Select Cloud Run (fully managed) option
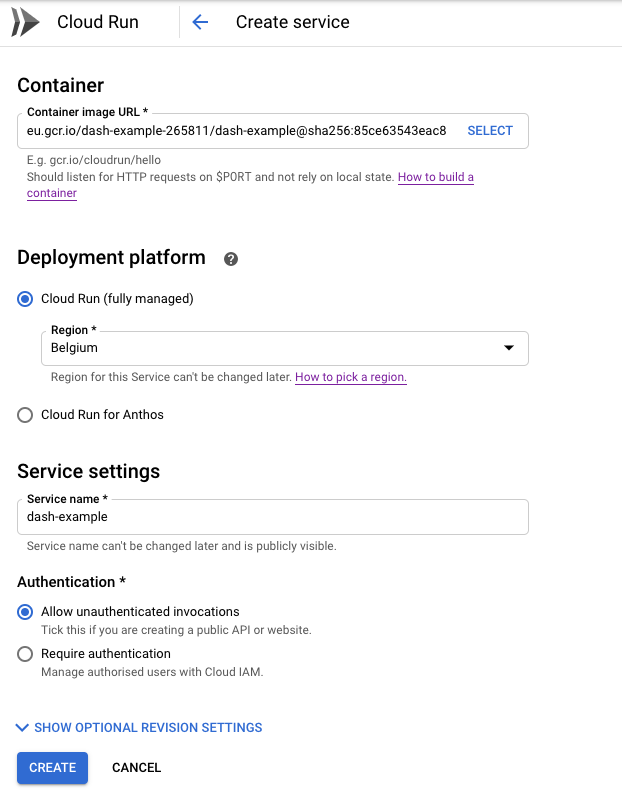Screen dimensions: 622x808 (25, 299)
